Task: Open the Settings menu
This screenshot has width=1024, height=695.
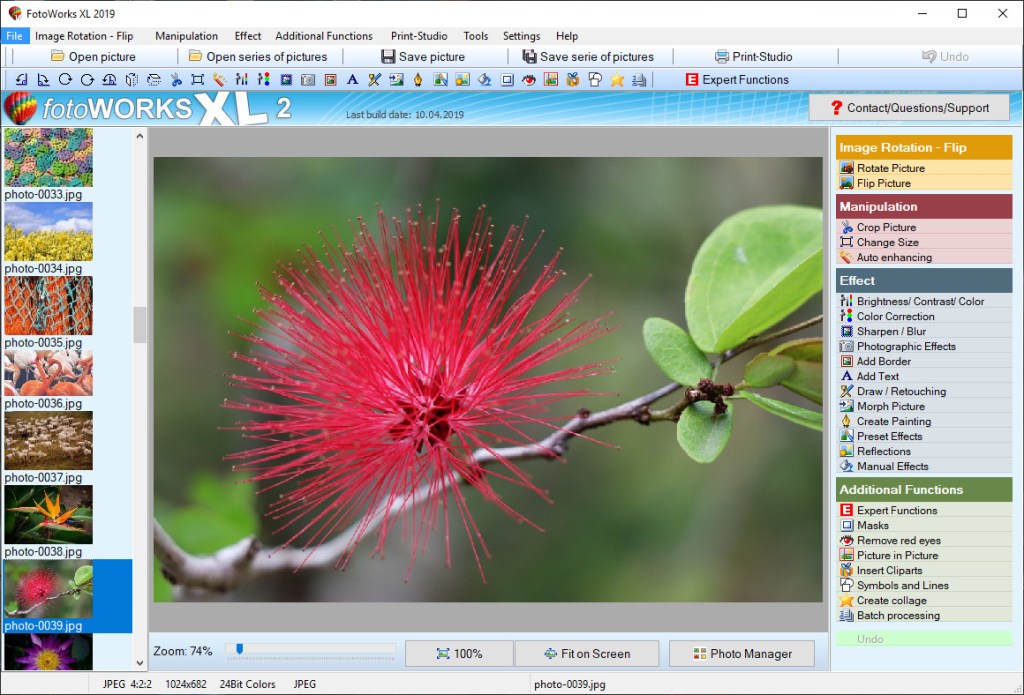Action: (521, 35)
